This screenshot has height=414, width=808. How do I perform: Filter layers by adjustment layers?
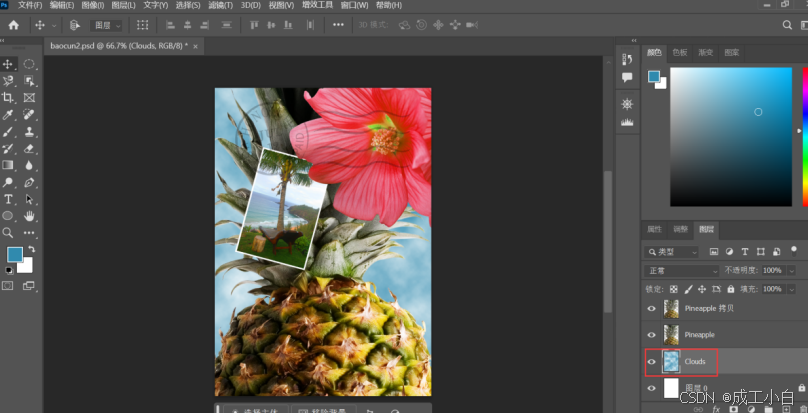click(729, 252)
